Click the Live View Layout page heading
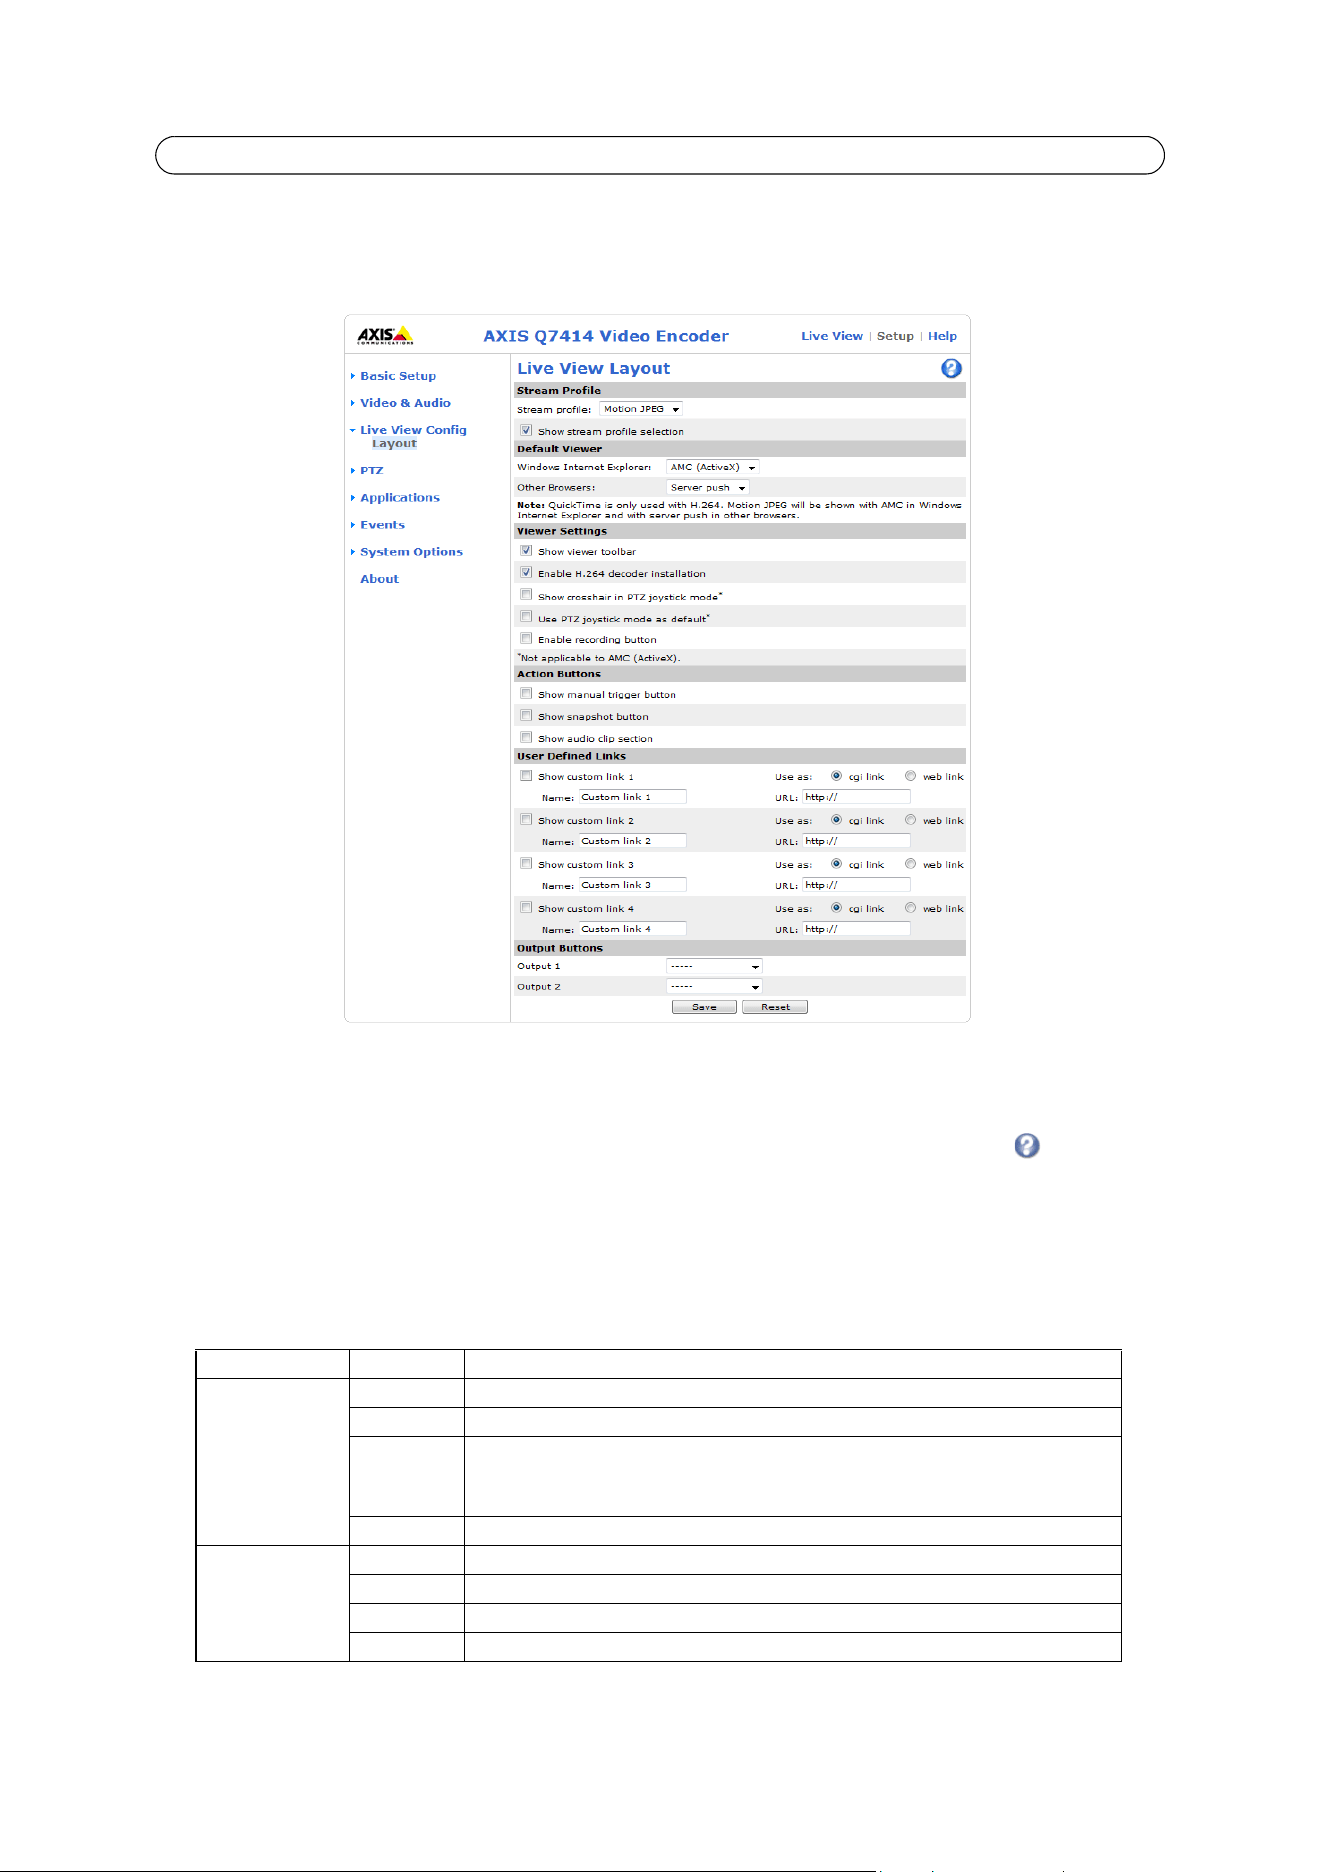Image resolution: width=1324 pixels, height=1872 pixels. 594,369
